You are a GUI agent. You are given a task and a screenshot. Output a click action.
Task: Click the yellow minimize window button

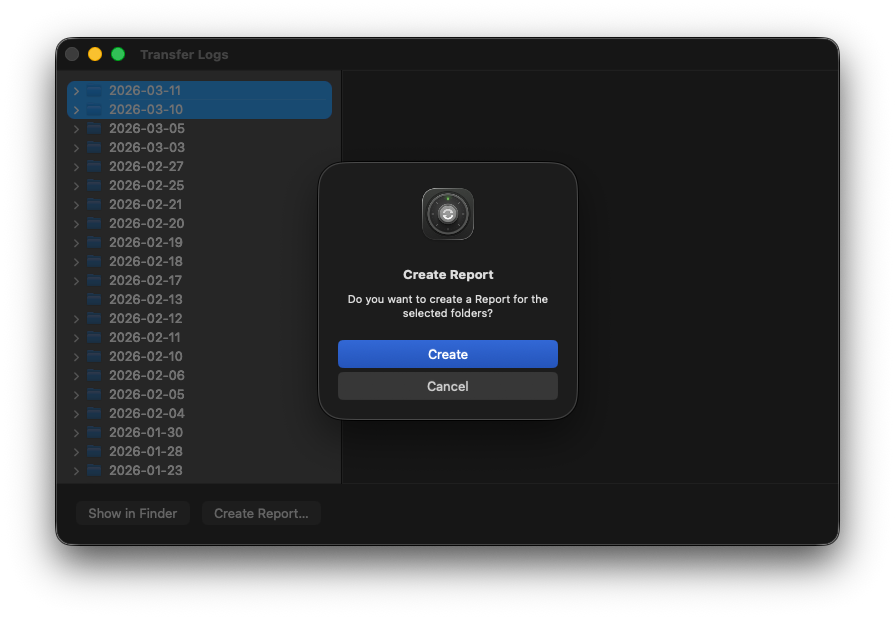point(95,54)
